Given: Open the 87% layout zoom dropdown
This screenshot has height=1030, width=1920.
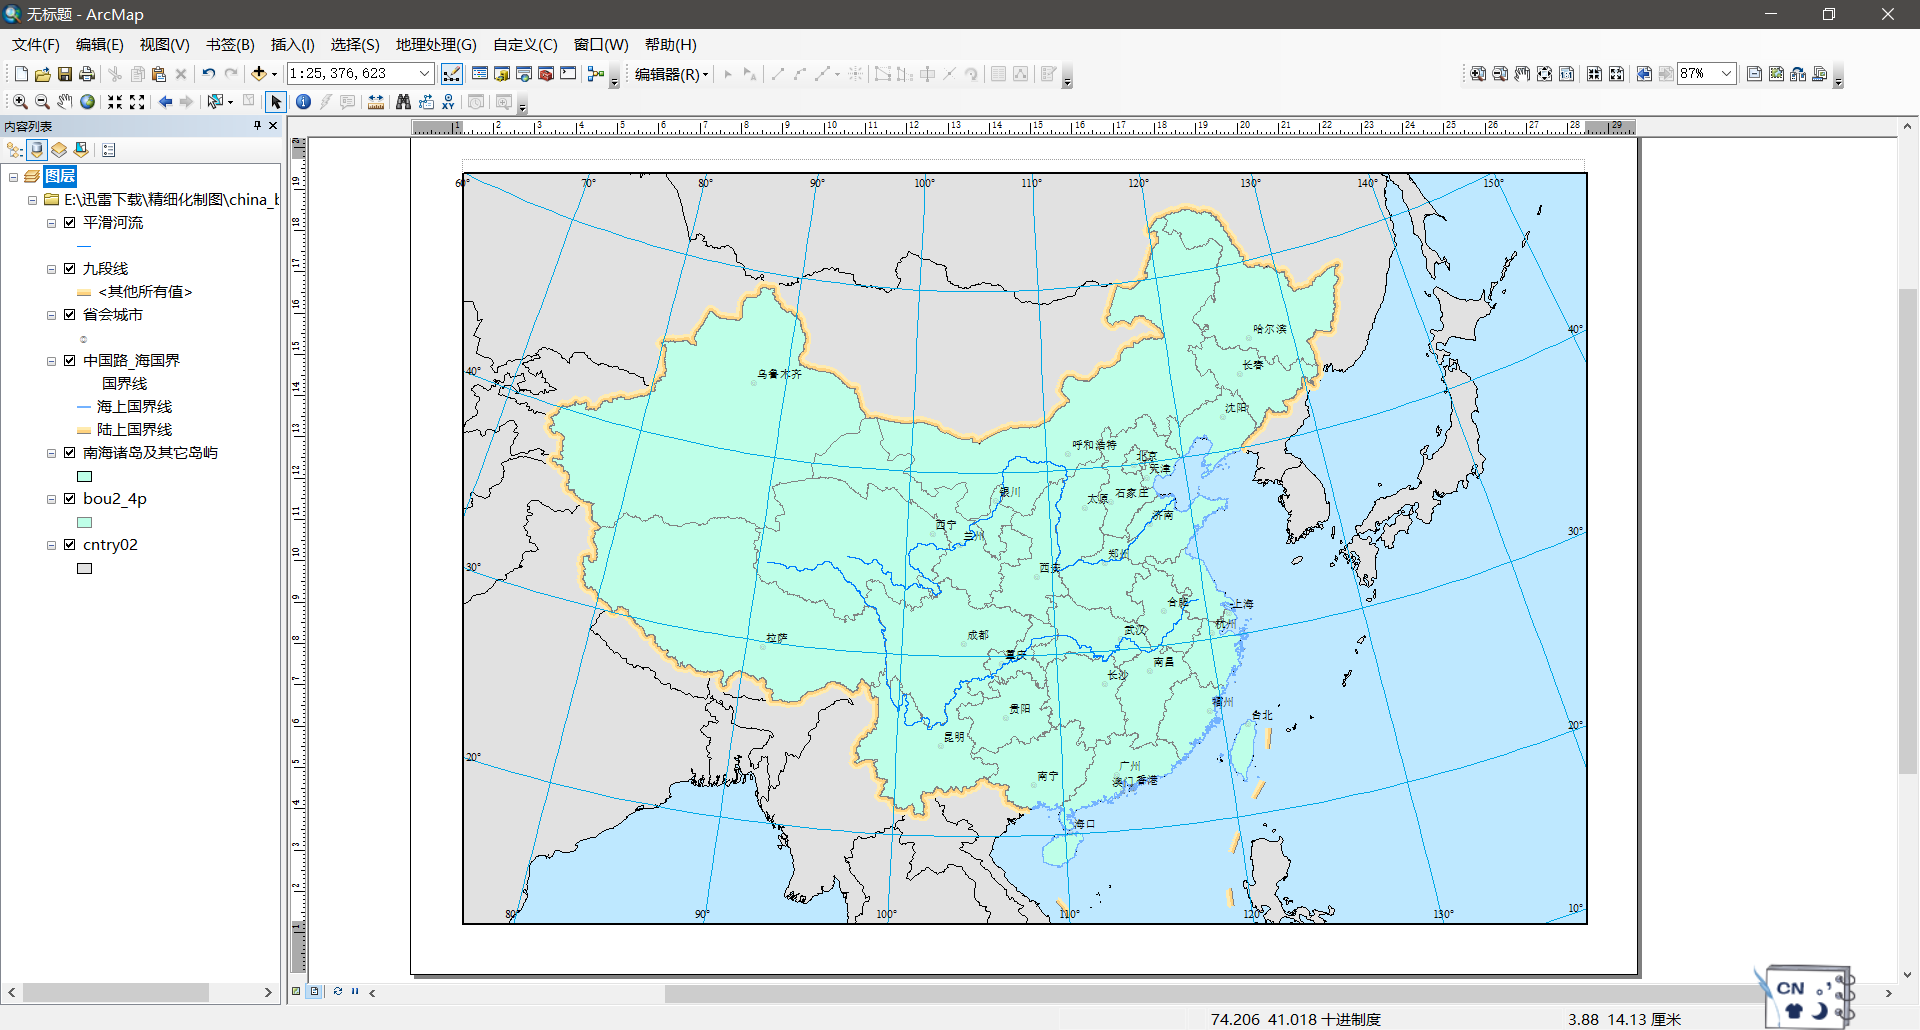Looking at the screenshot, I should click(x=1727, y=73).
